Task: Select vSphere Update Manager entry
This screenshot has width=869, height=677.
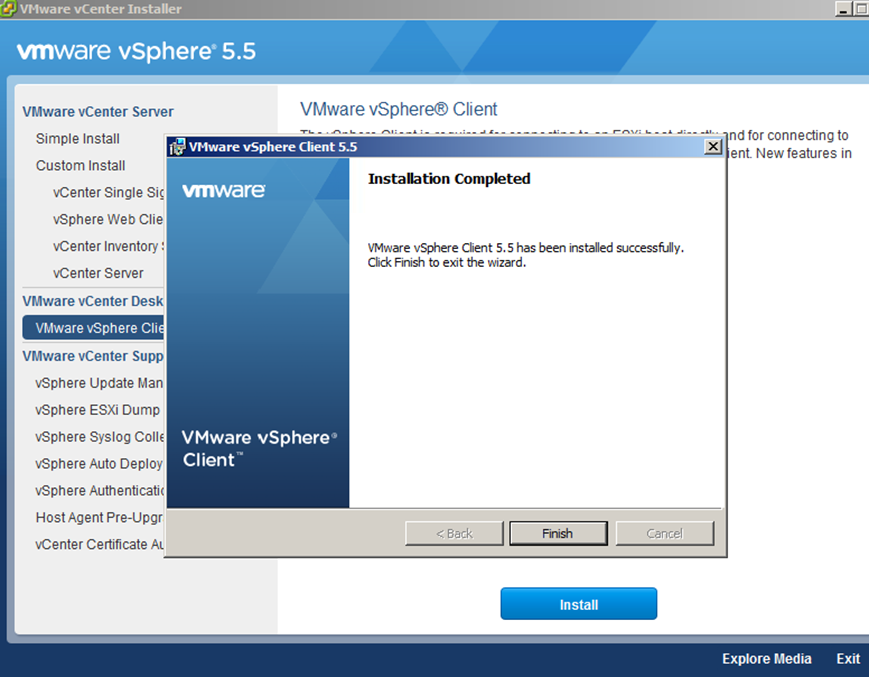Action: point(99,383)
